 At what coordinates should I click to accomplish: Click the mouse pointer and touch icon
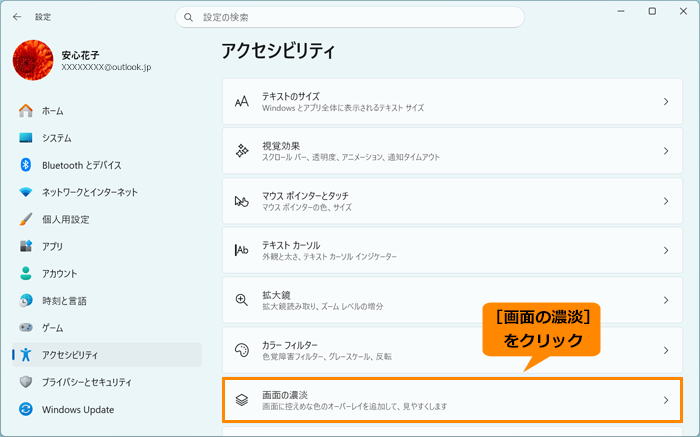[x=242, y=201]
